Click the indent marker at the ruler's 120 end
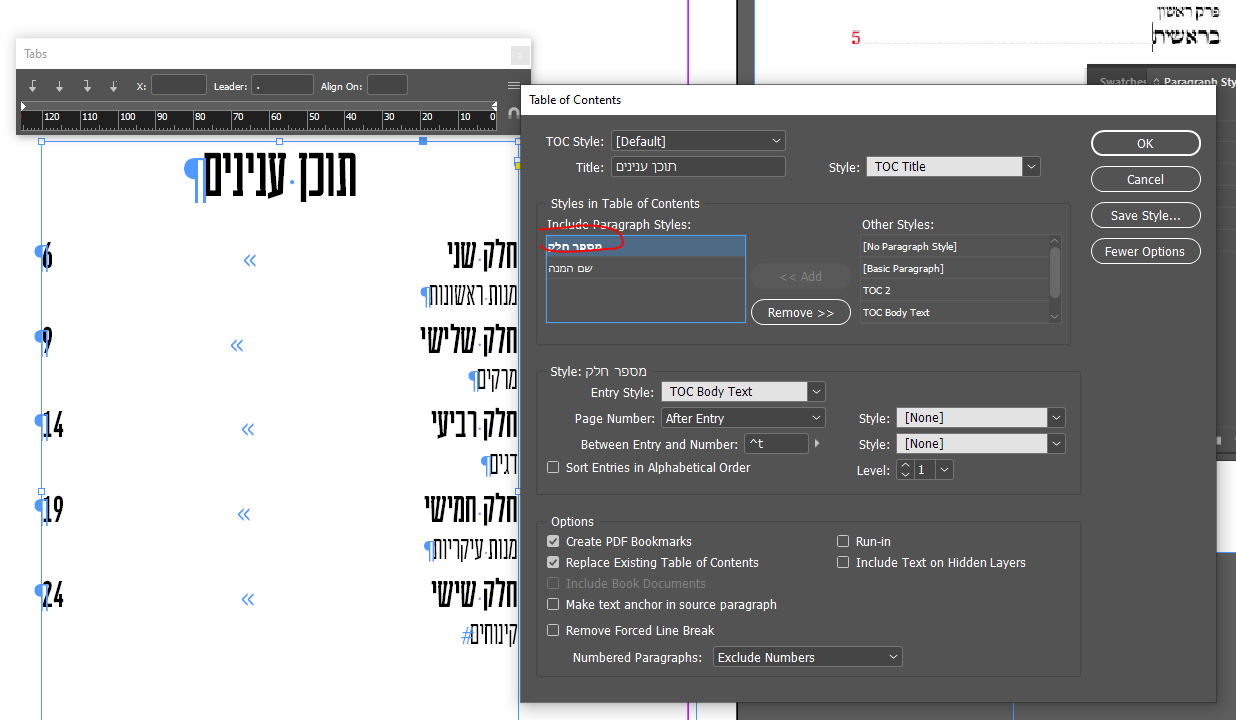Viewport: 1236px width, 720px height. 24,105
